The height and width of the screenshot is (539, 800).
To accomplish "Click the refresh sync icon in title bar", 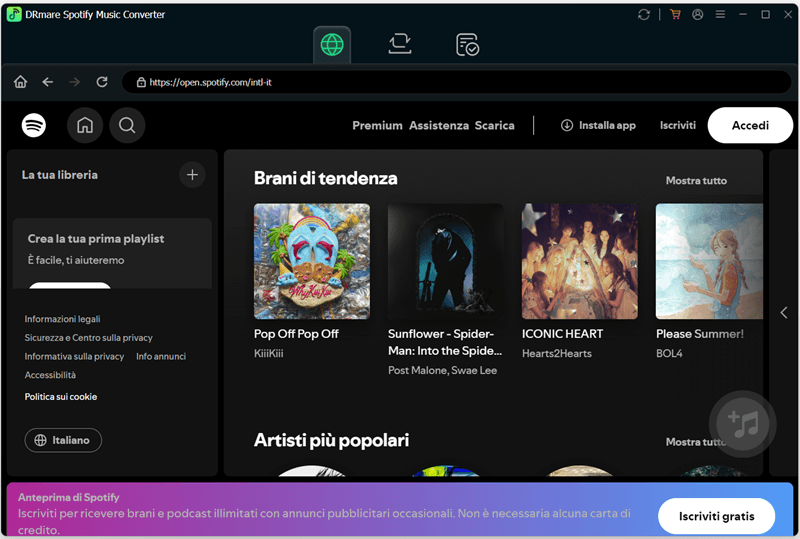I will [644, 15].
